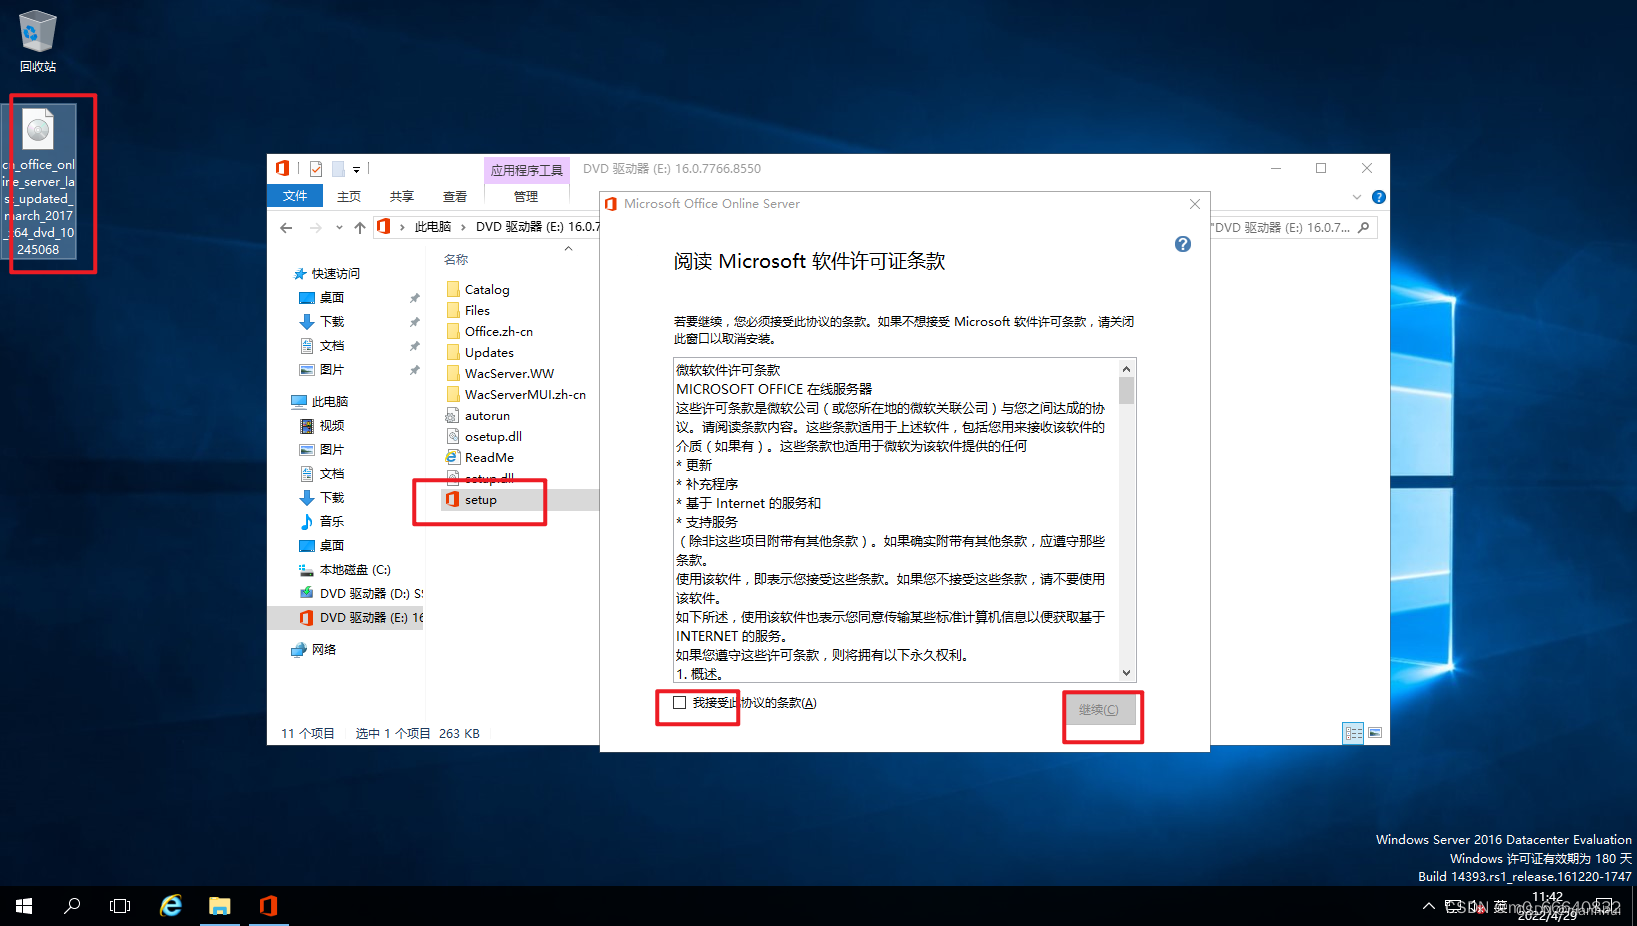Select the Files folder
The height and width of the screenshot is (926, 1637).
(477, 310)
